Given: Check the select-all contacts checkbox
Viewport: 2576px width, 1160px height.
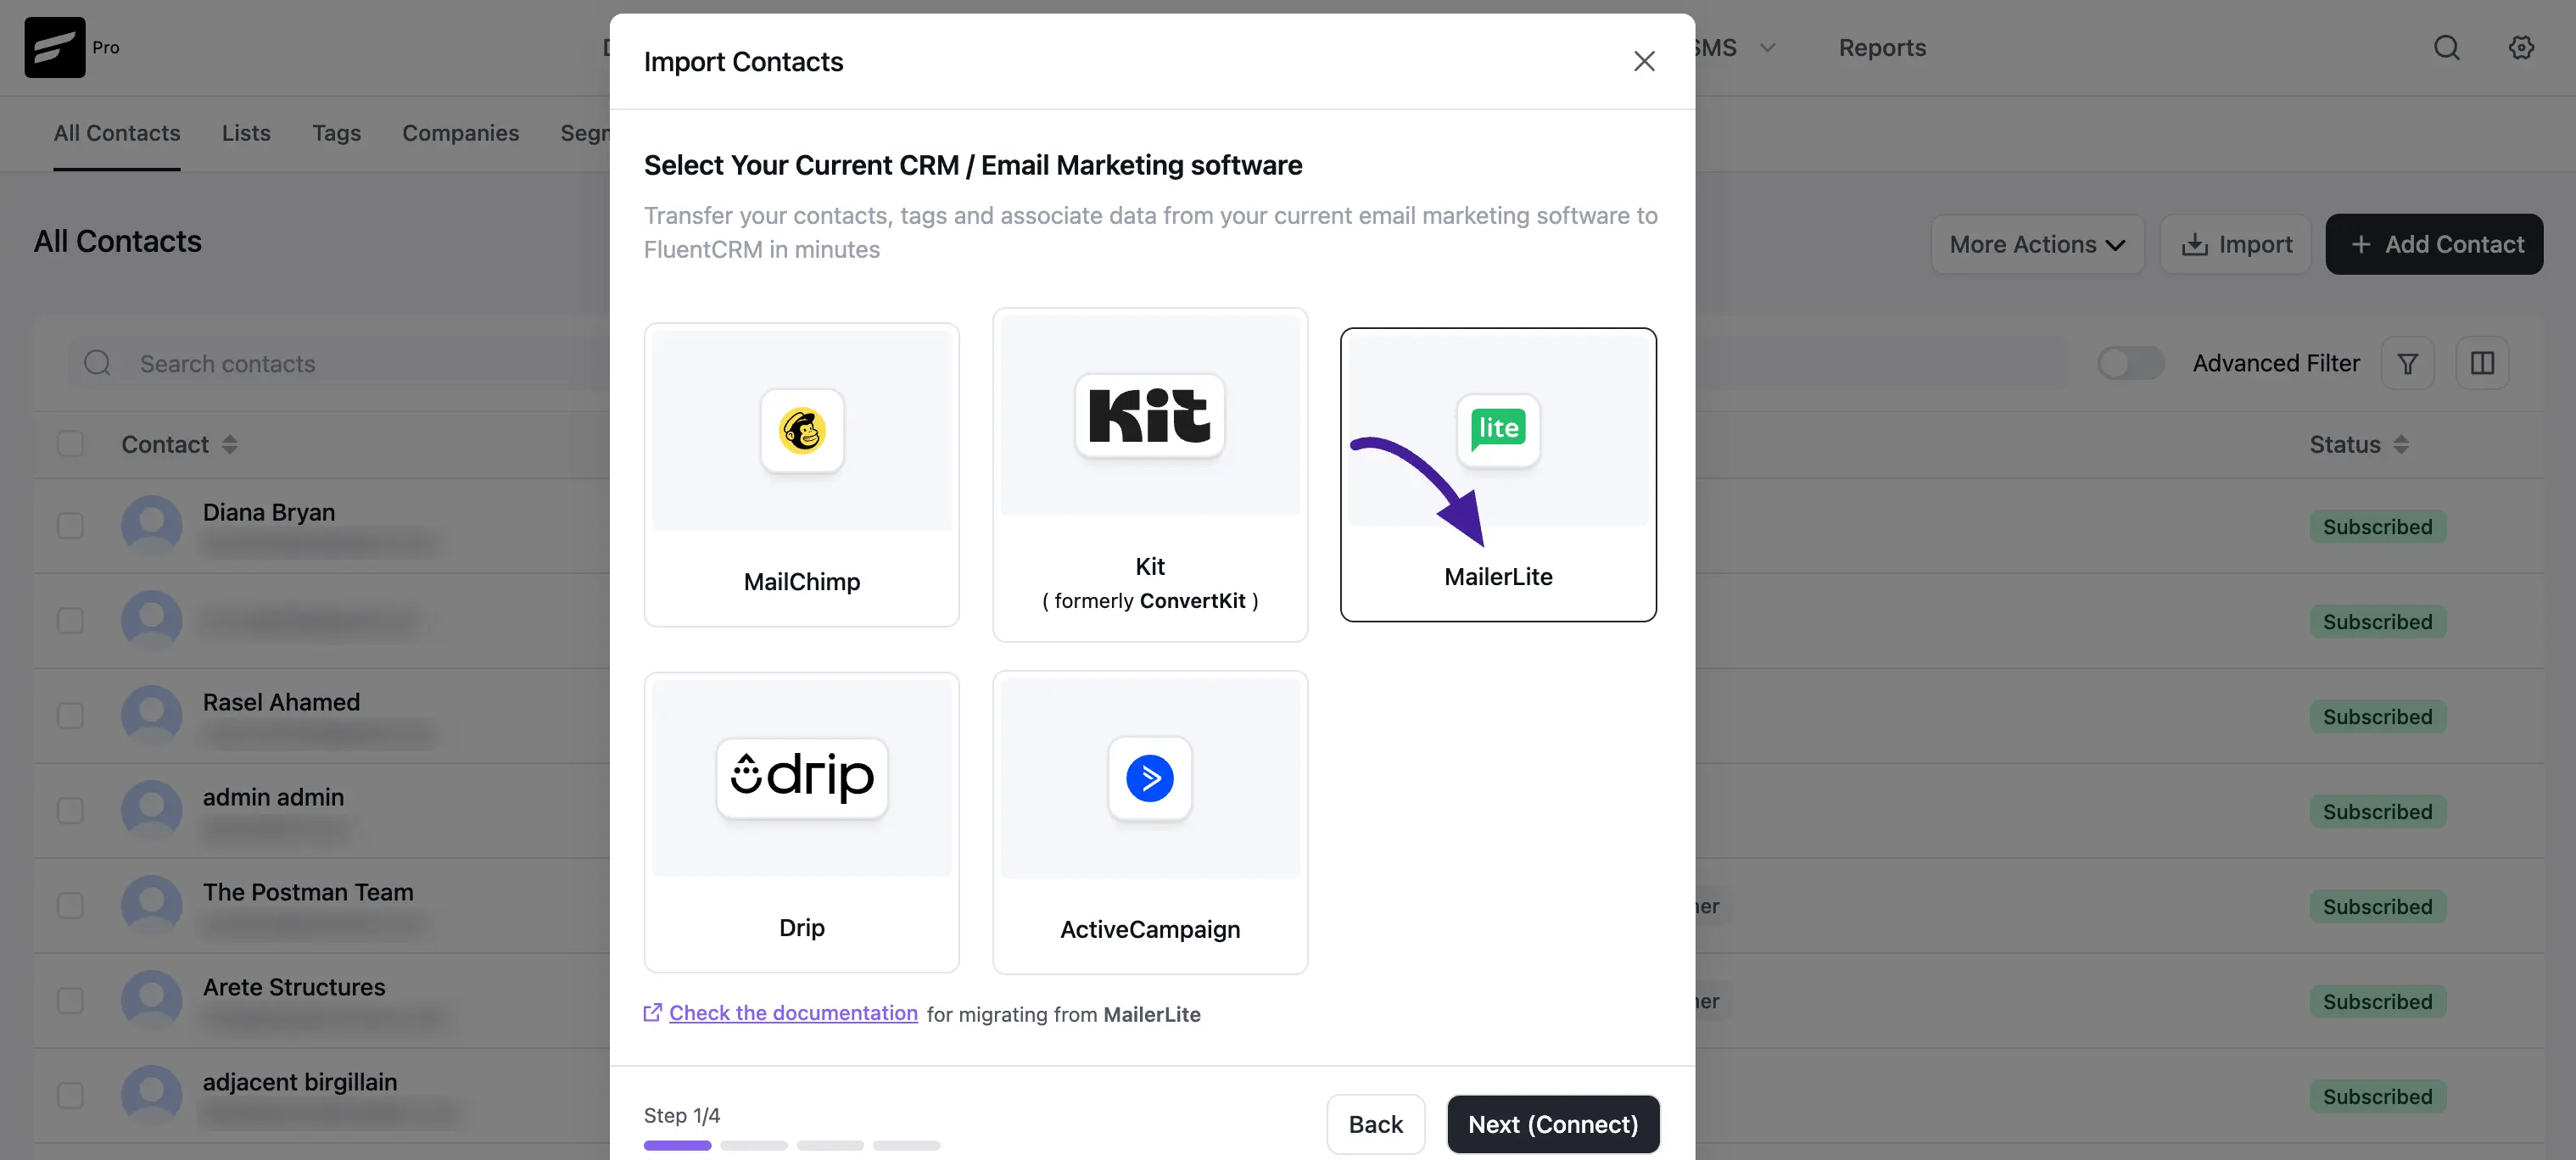Looking at the screenshot, I should pos(70,443).
